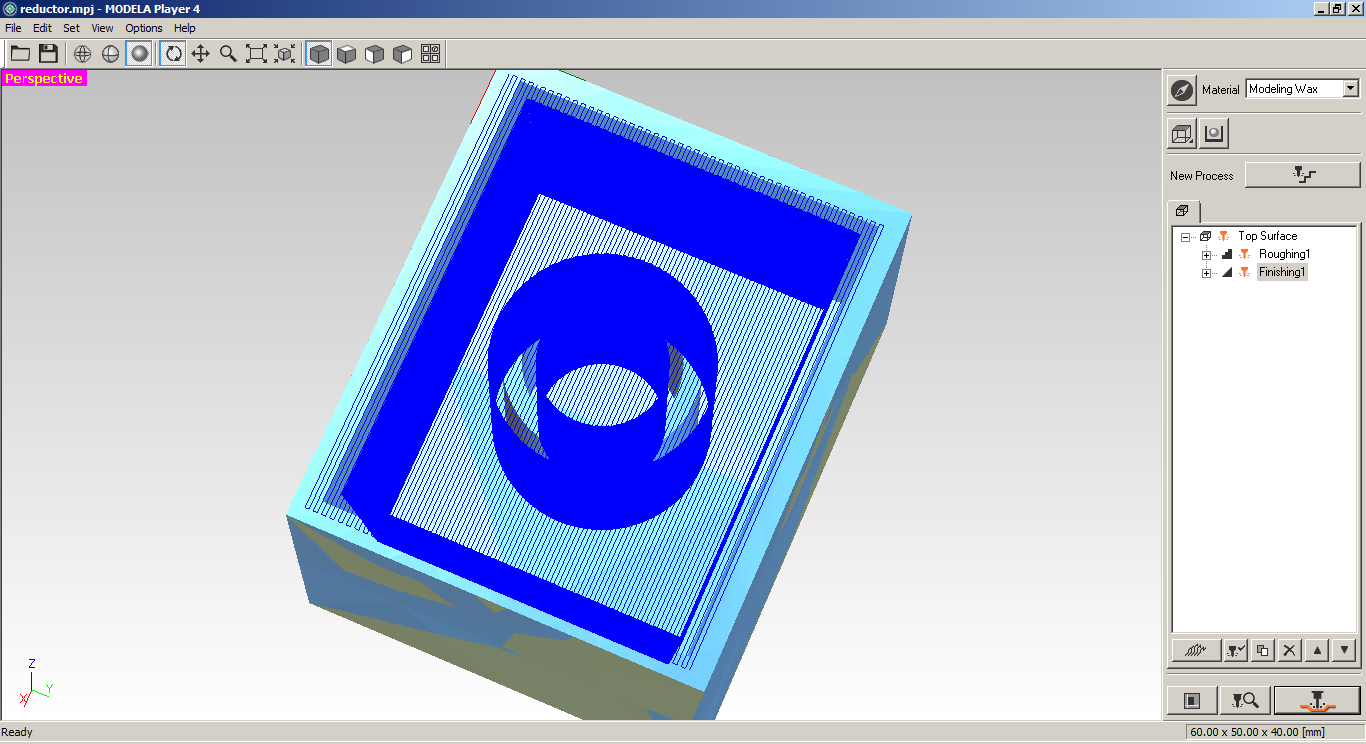Image resolution: width=1366 pixels, height=744 pixels.
Task: Collapse the Top Surface tree node
Action: [1186, 237]
